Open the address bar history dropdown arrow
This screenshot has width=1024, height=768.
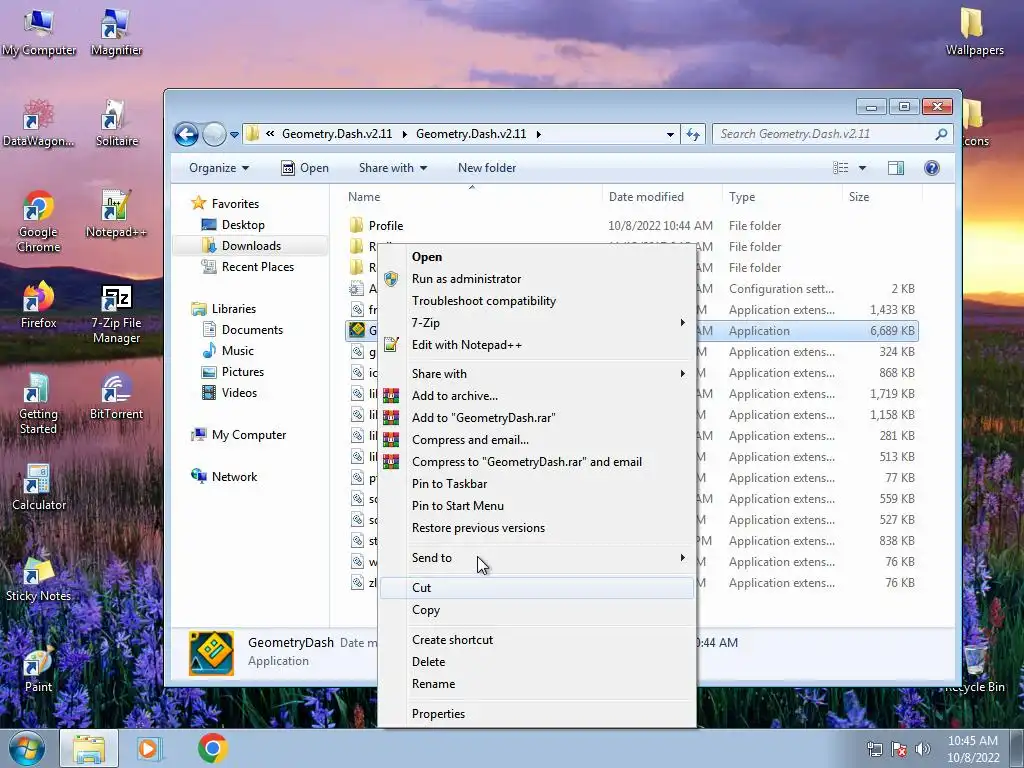(x=670, y=135)
